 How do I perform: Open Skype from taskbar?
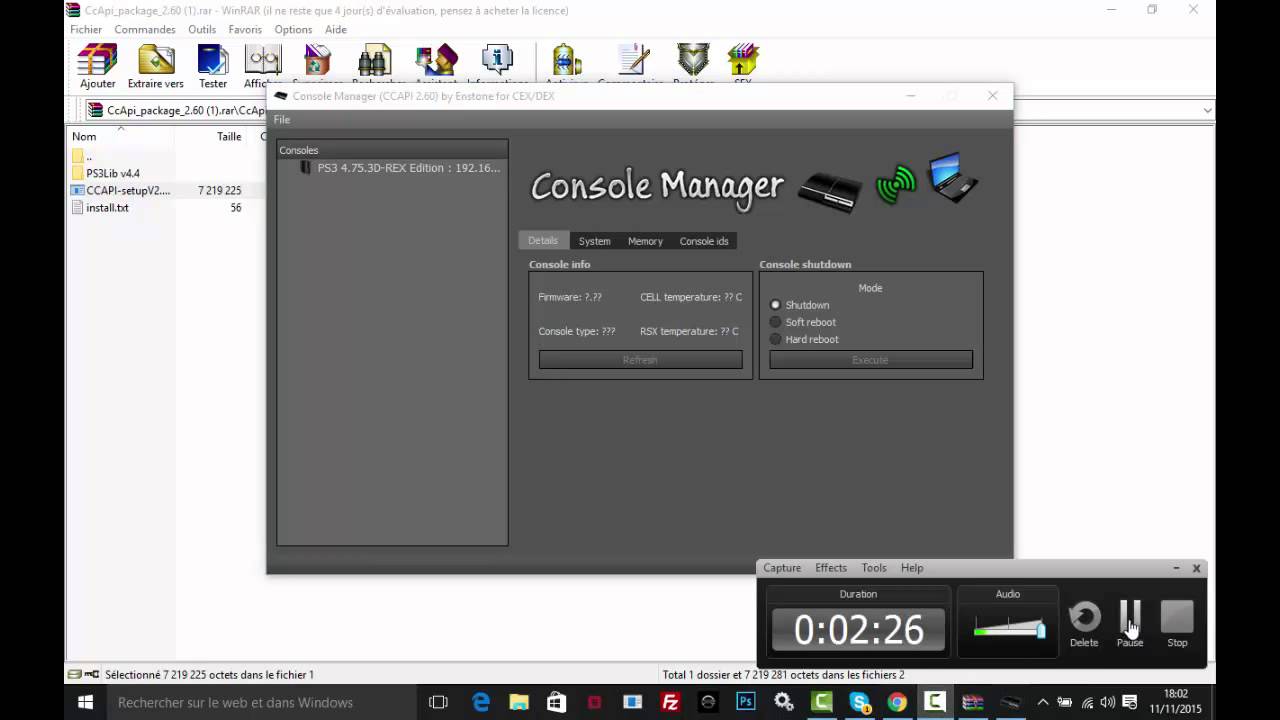tap(859, 702)
